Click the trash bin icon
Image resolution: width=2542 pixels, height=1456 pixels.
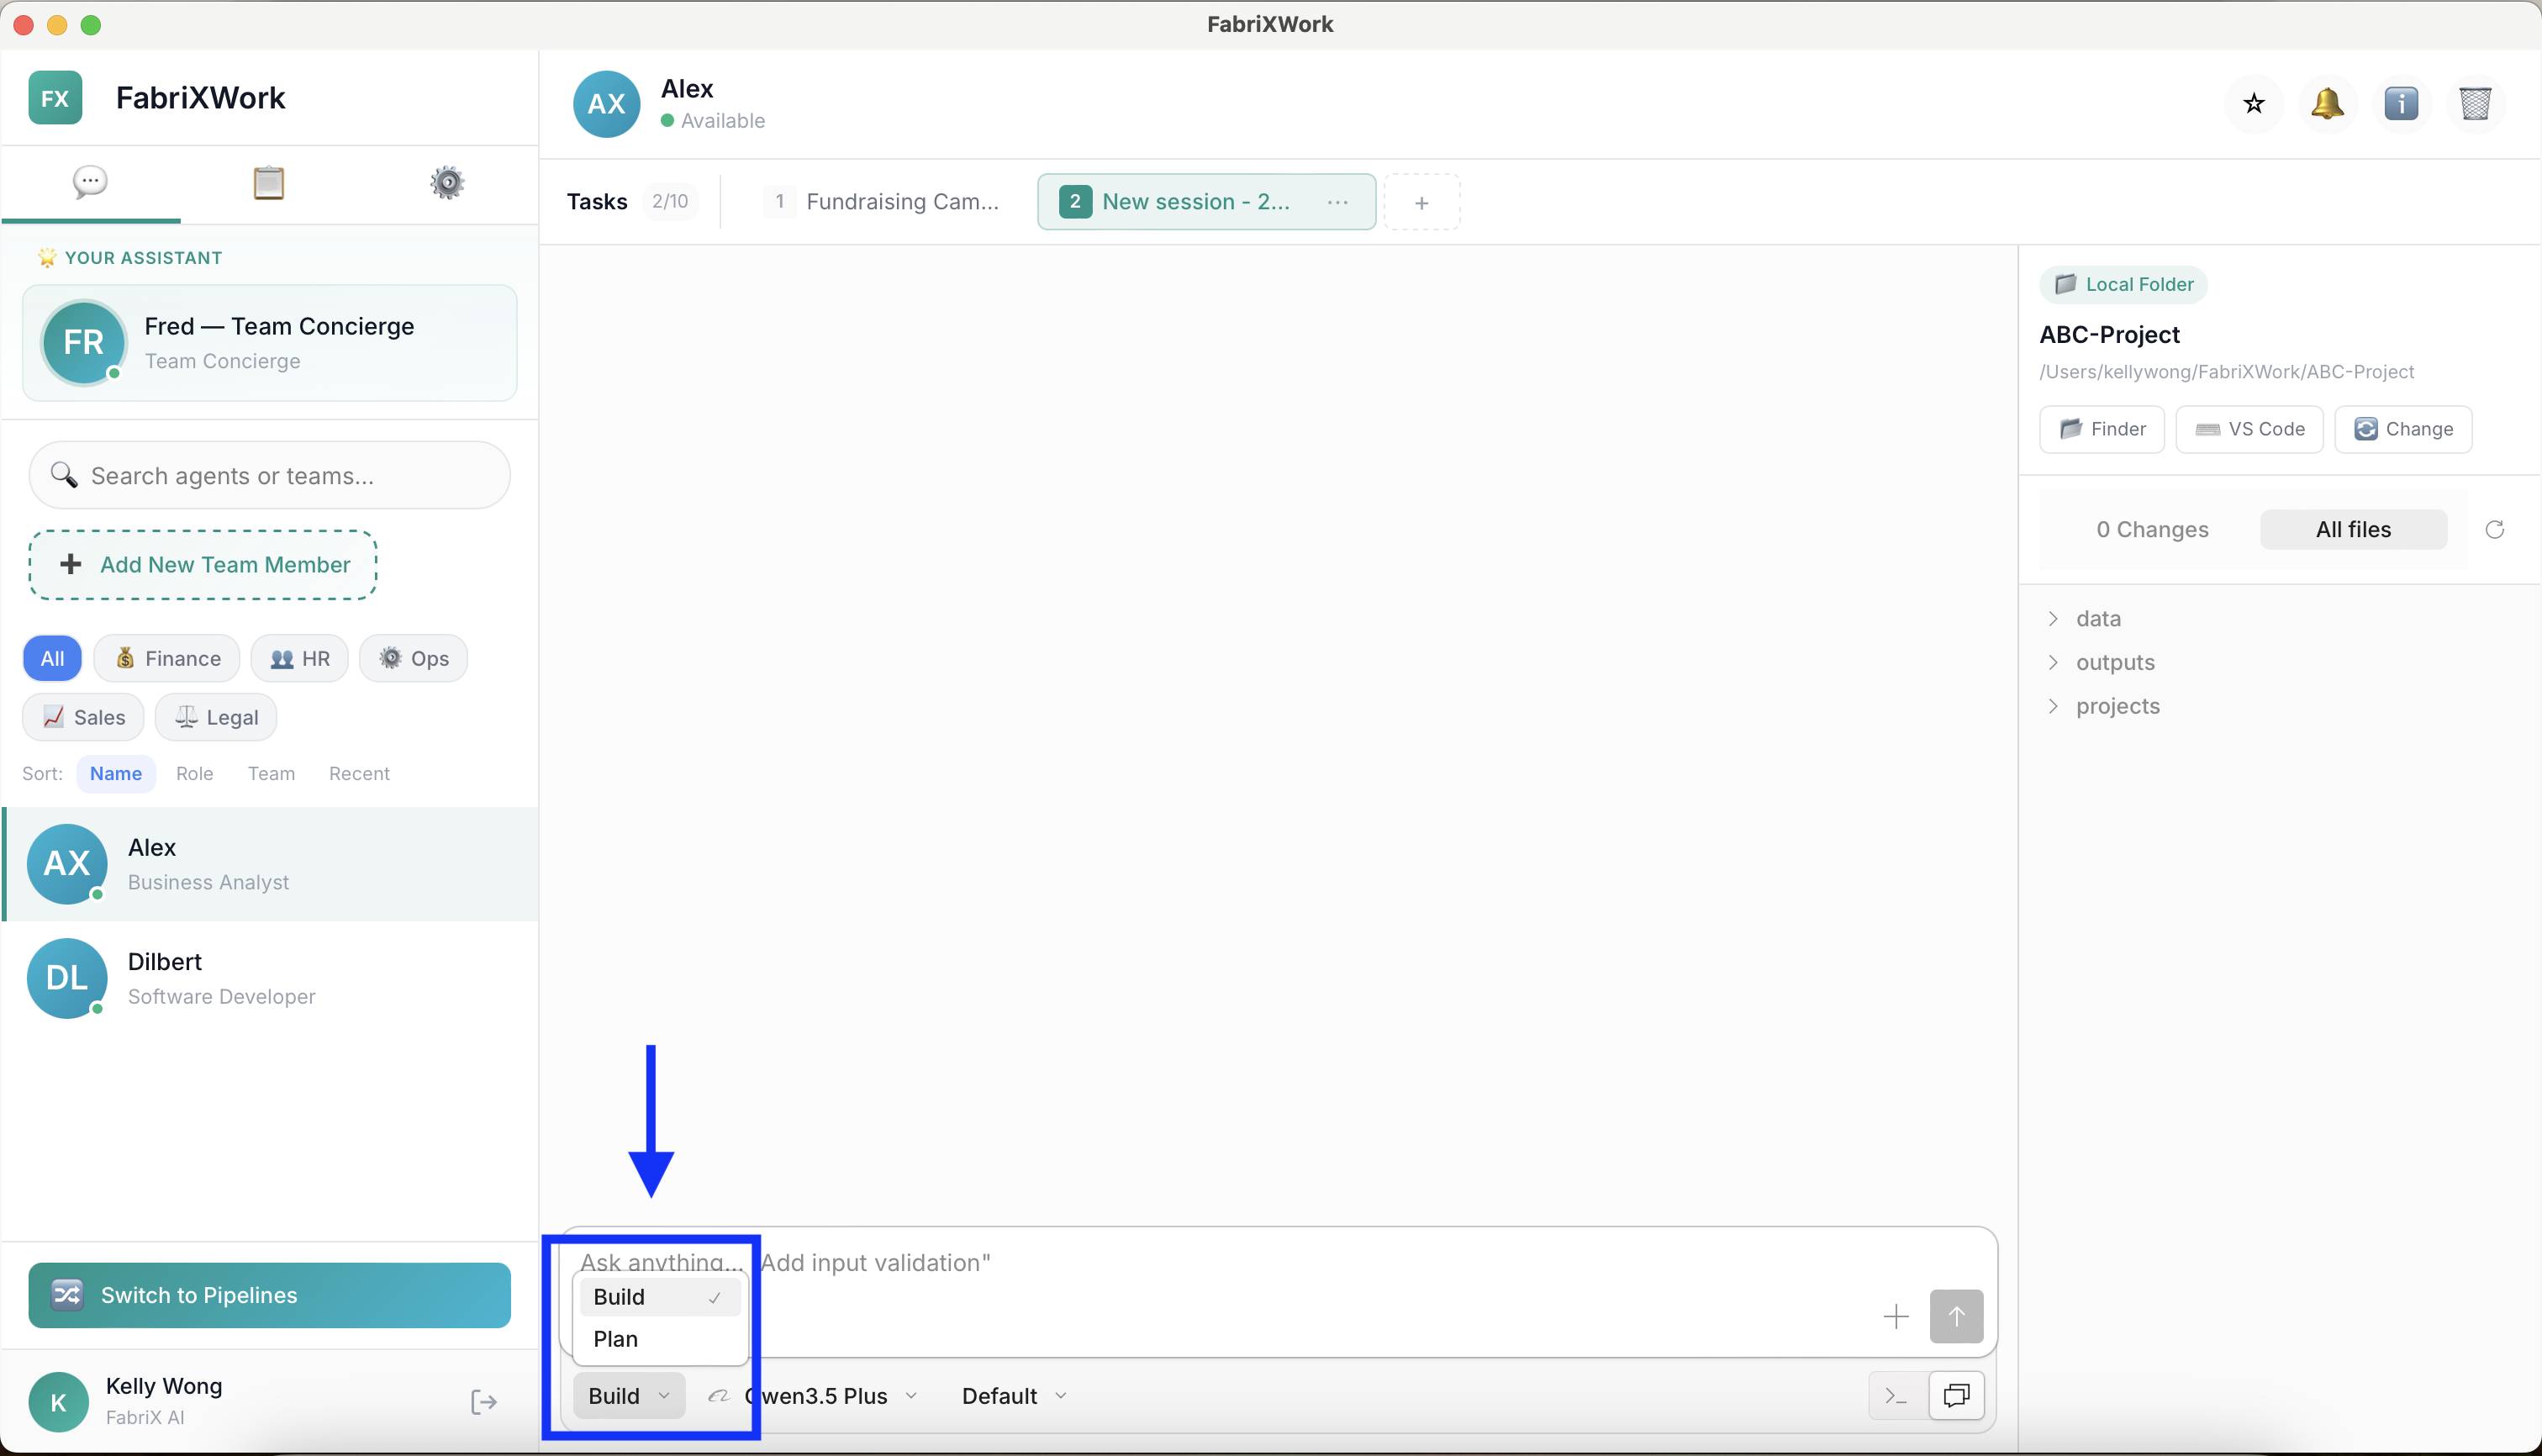2475,104
